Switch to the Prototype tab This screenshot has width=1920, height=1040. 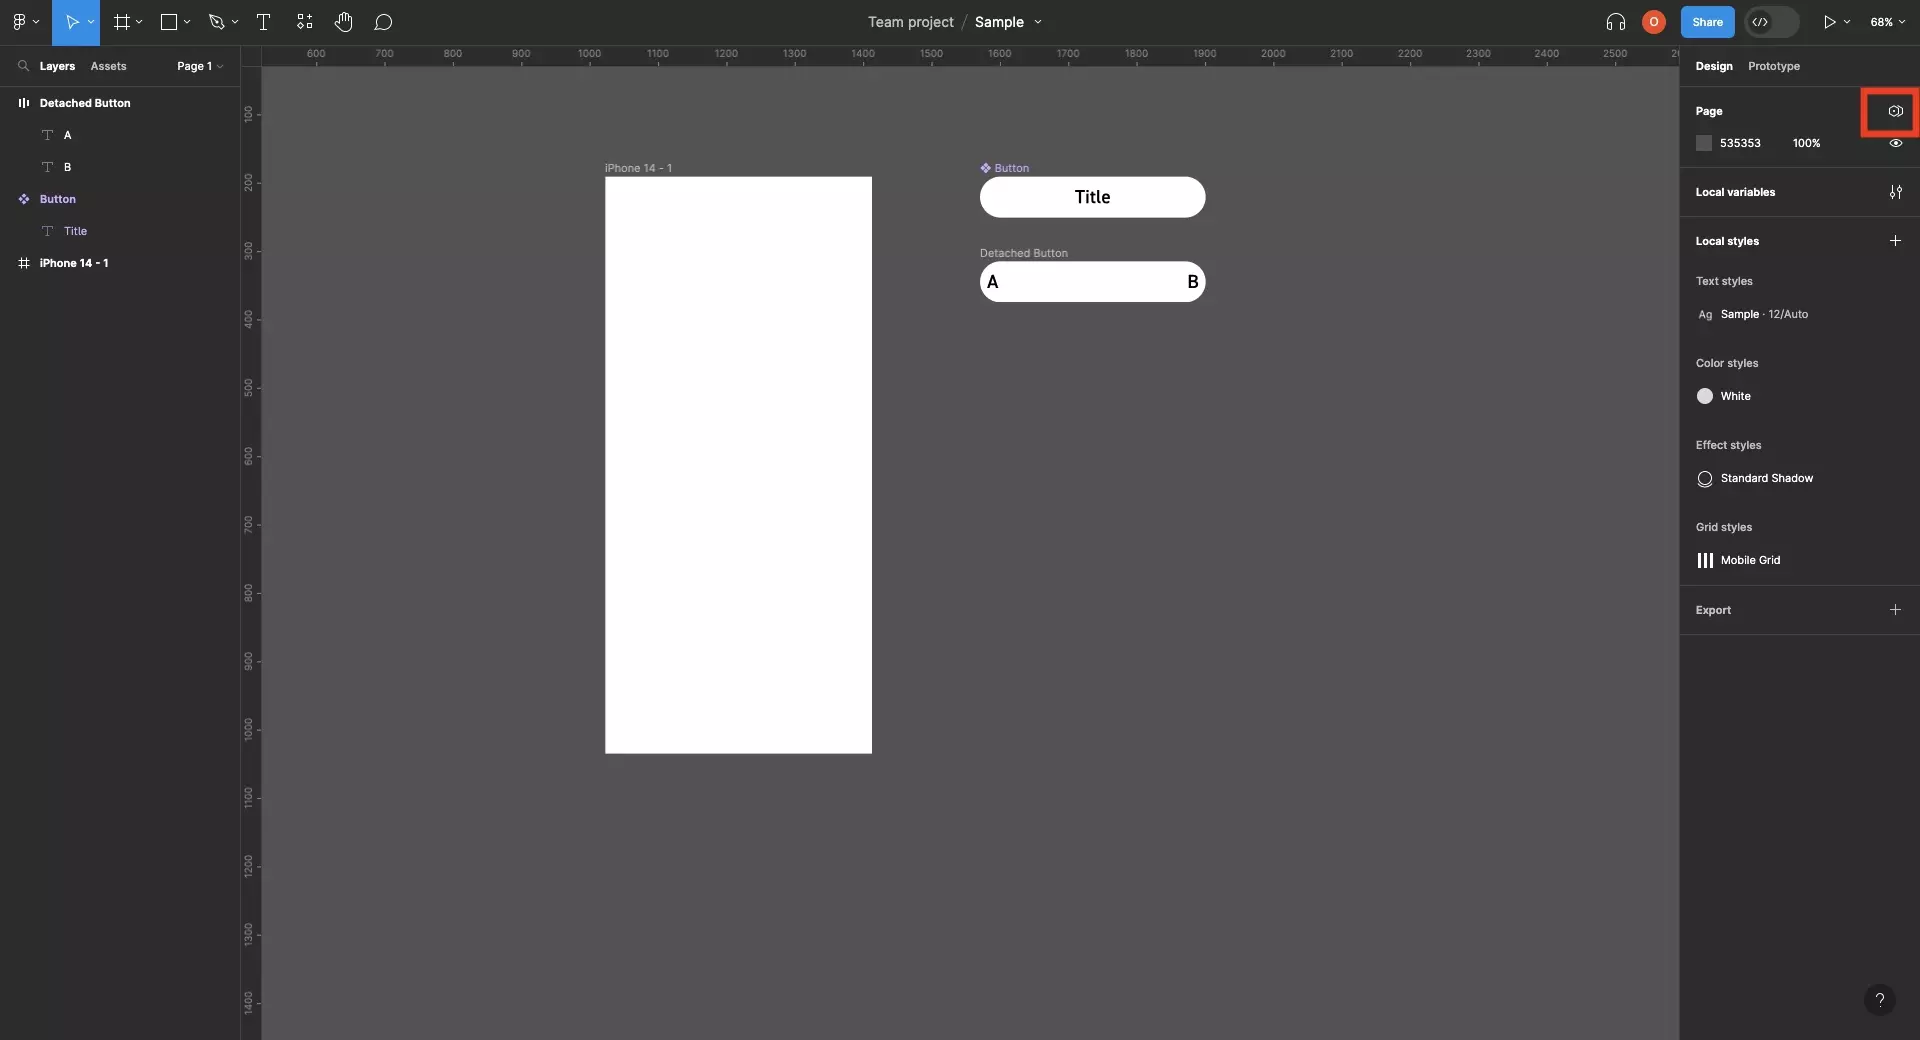(1774, 66)
